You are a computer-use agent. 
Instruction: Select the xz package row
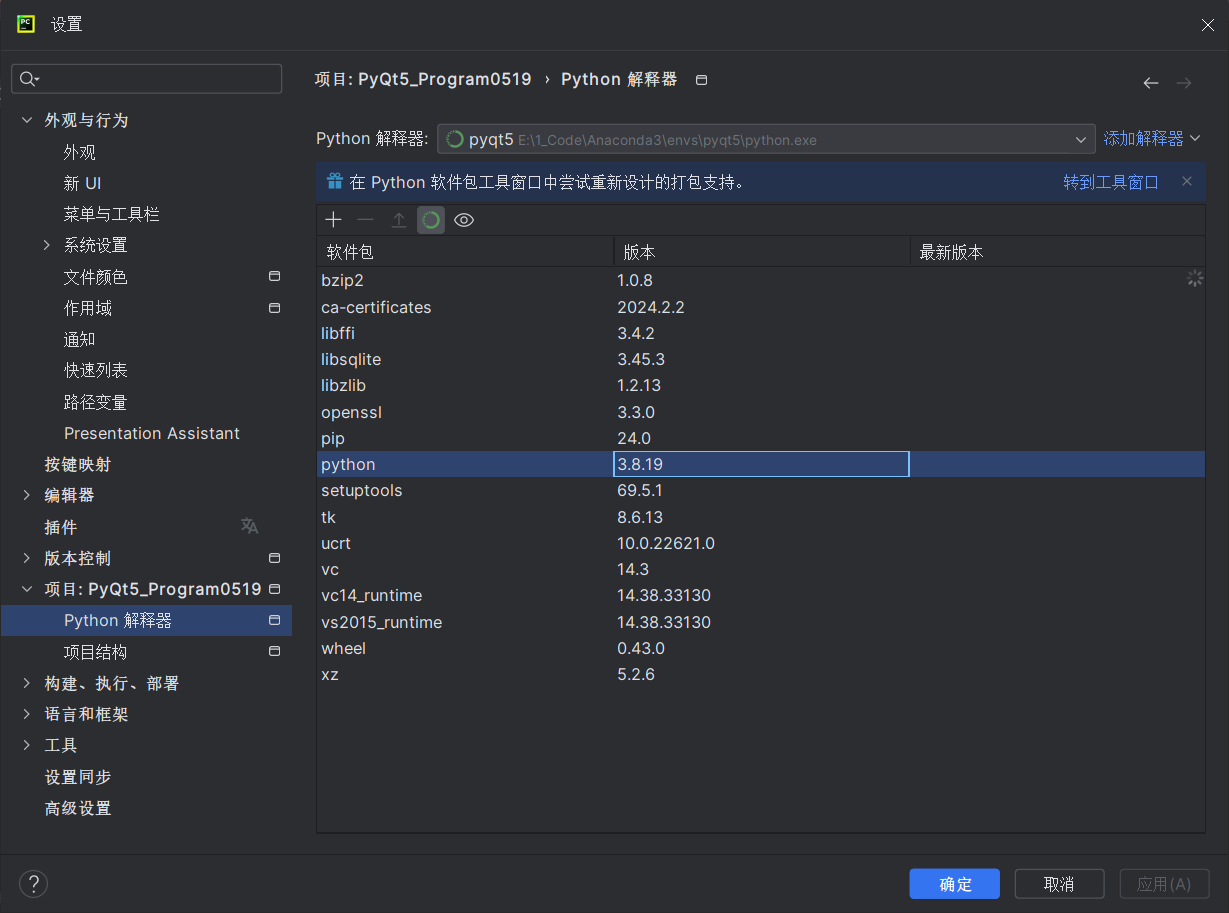pyautogui.click(x=761, y=674)
